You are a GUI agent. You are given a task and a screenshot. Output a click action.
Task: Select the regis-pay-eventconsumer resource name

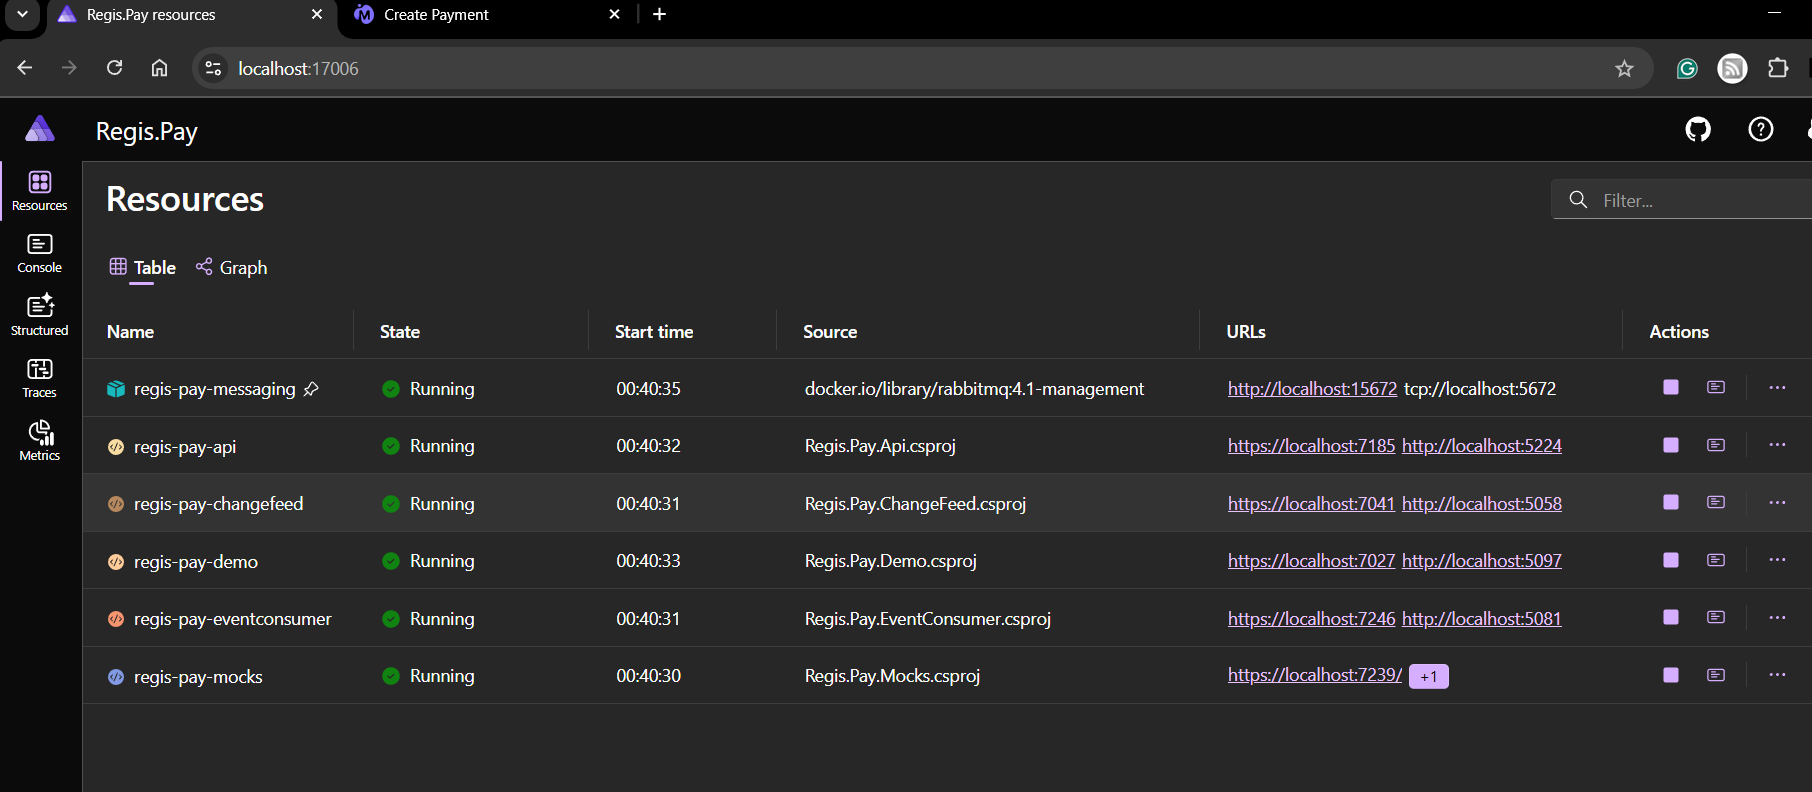pyautogui.click(x=232, y=619)
